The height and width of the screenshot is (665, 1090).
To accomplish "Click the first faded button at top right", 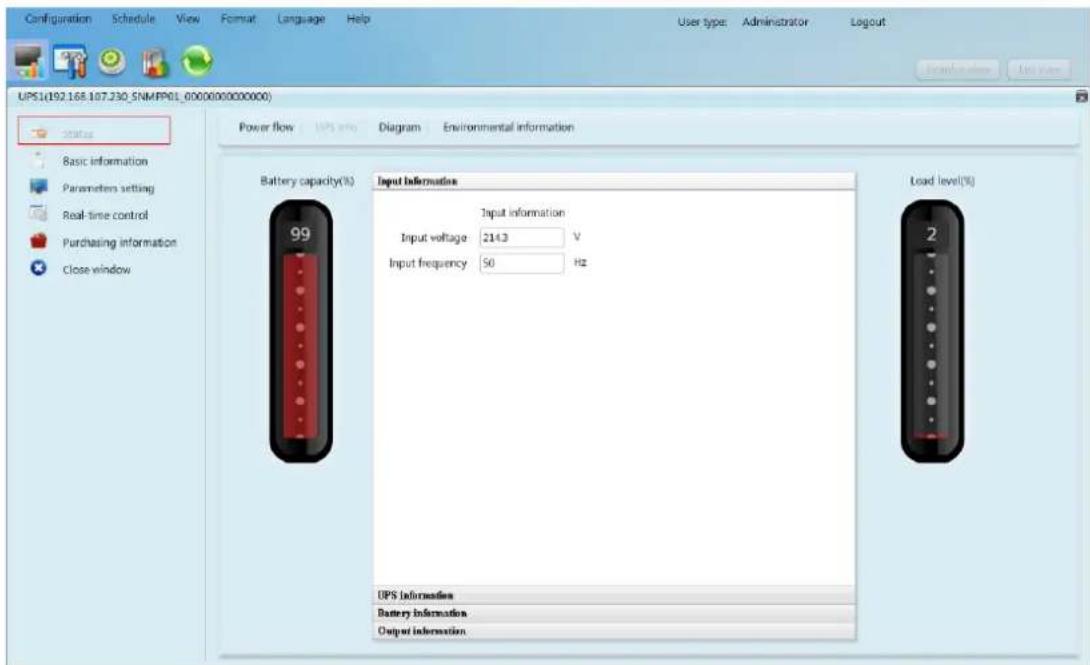I will (x=958, y=69).
